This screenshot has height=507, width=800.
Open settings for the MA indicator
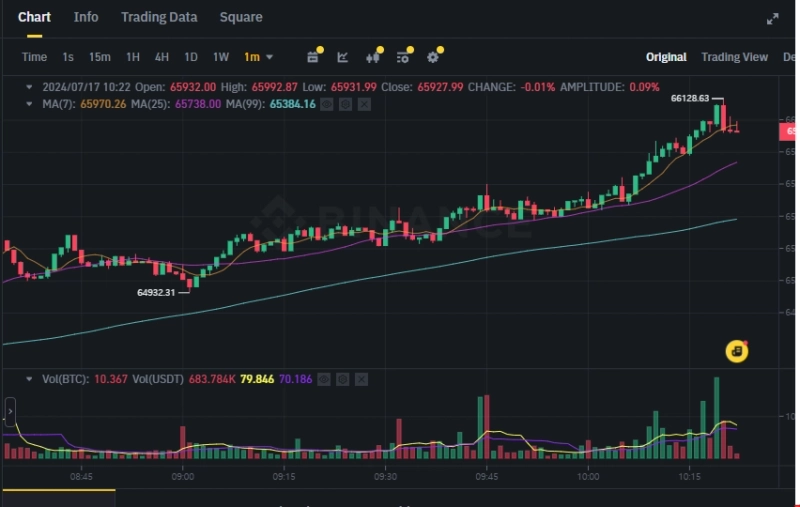344,104
